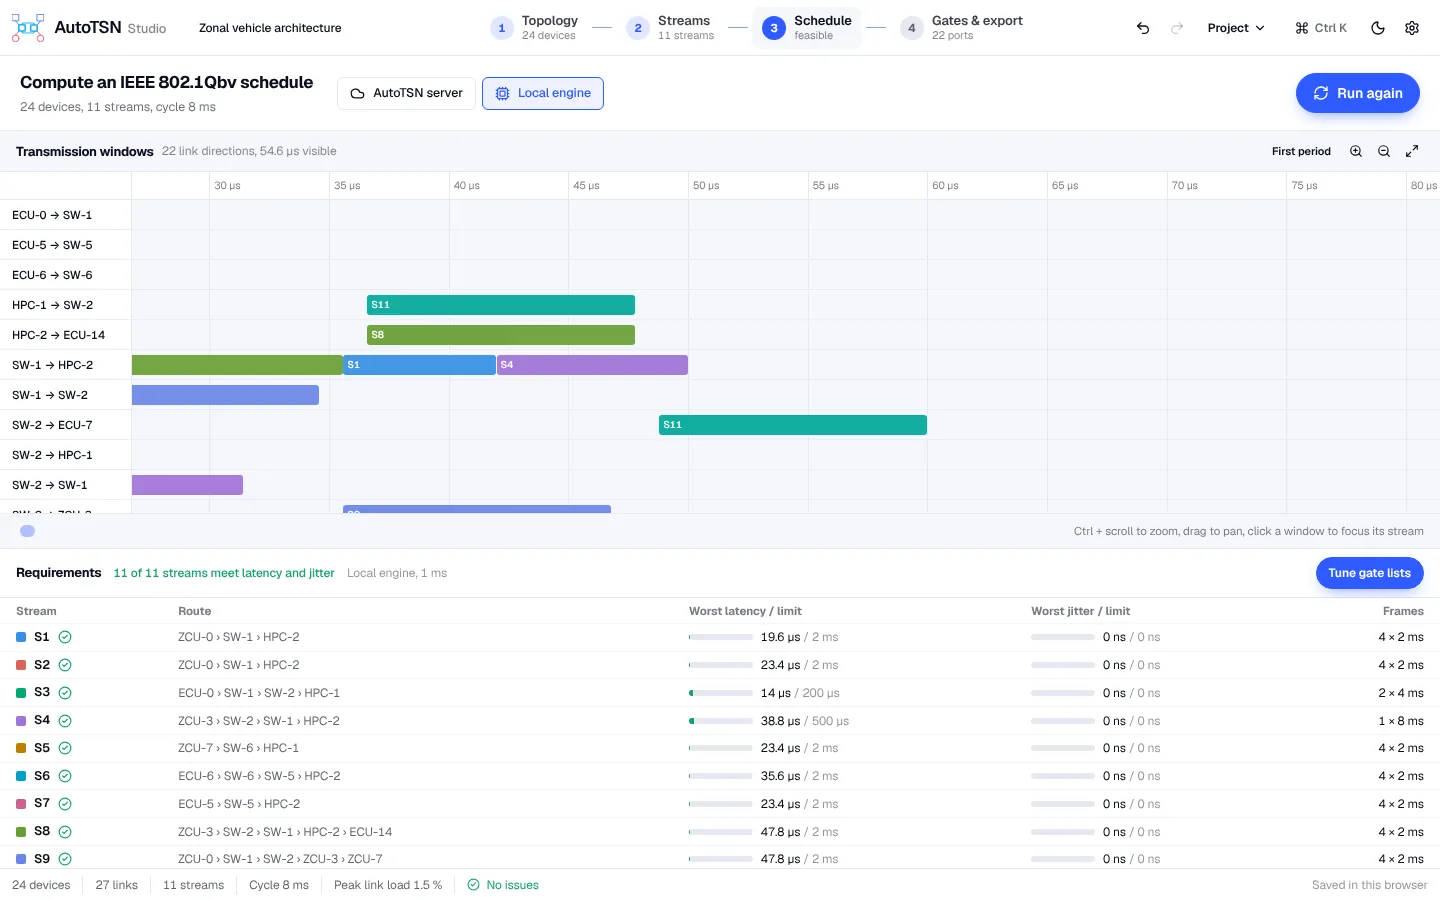
Task: Click First period button
Action: (1301, 151)
